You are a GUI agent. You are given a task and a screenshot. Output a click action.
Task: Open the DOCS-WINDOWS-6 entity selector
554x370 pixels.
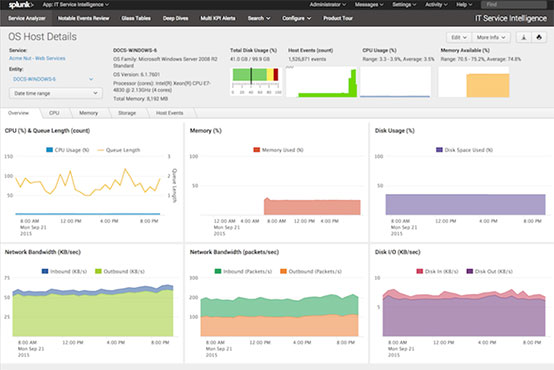(53, 79)
